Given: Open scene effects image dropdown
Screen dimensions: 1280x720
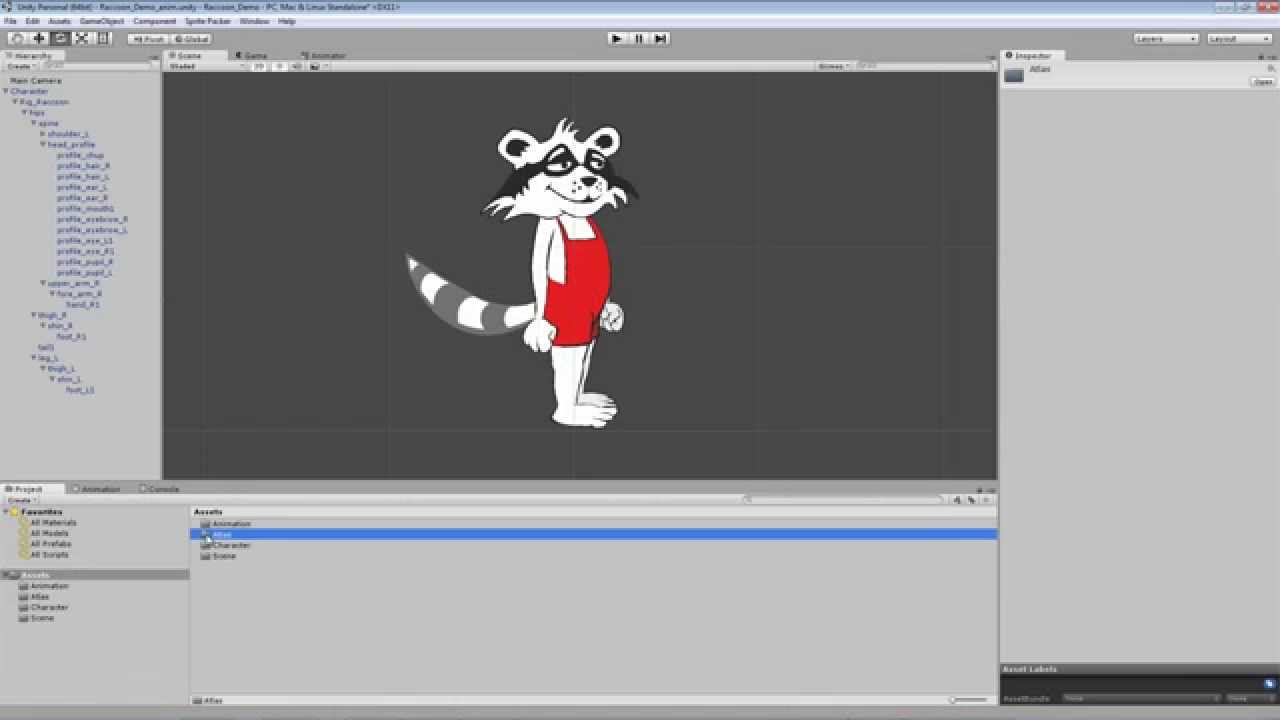Looking at the screenshot, I should 317,66.
